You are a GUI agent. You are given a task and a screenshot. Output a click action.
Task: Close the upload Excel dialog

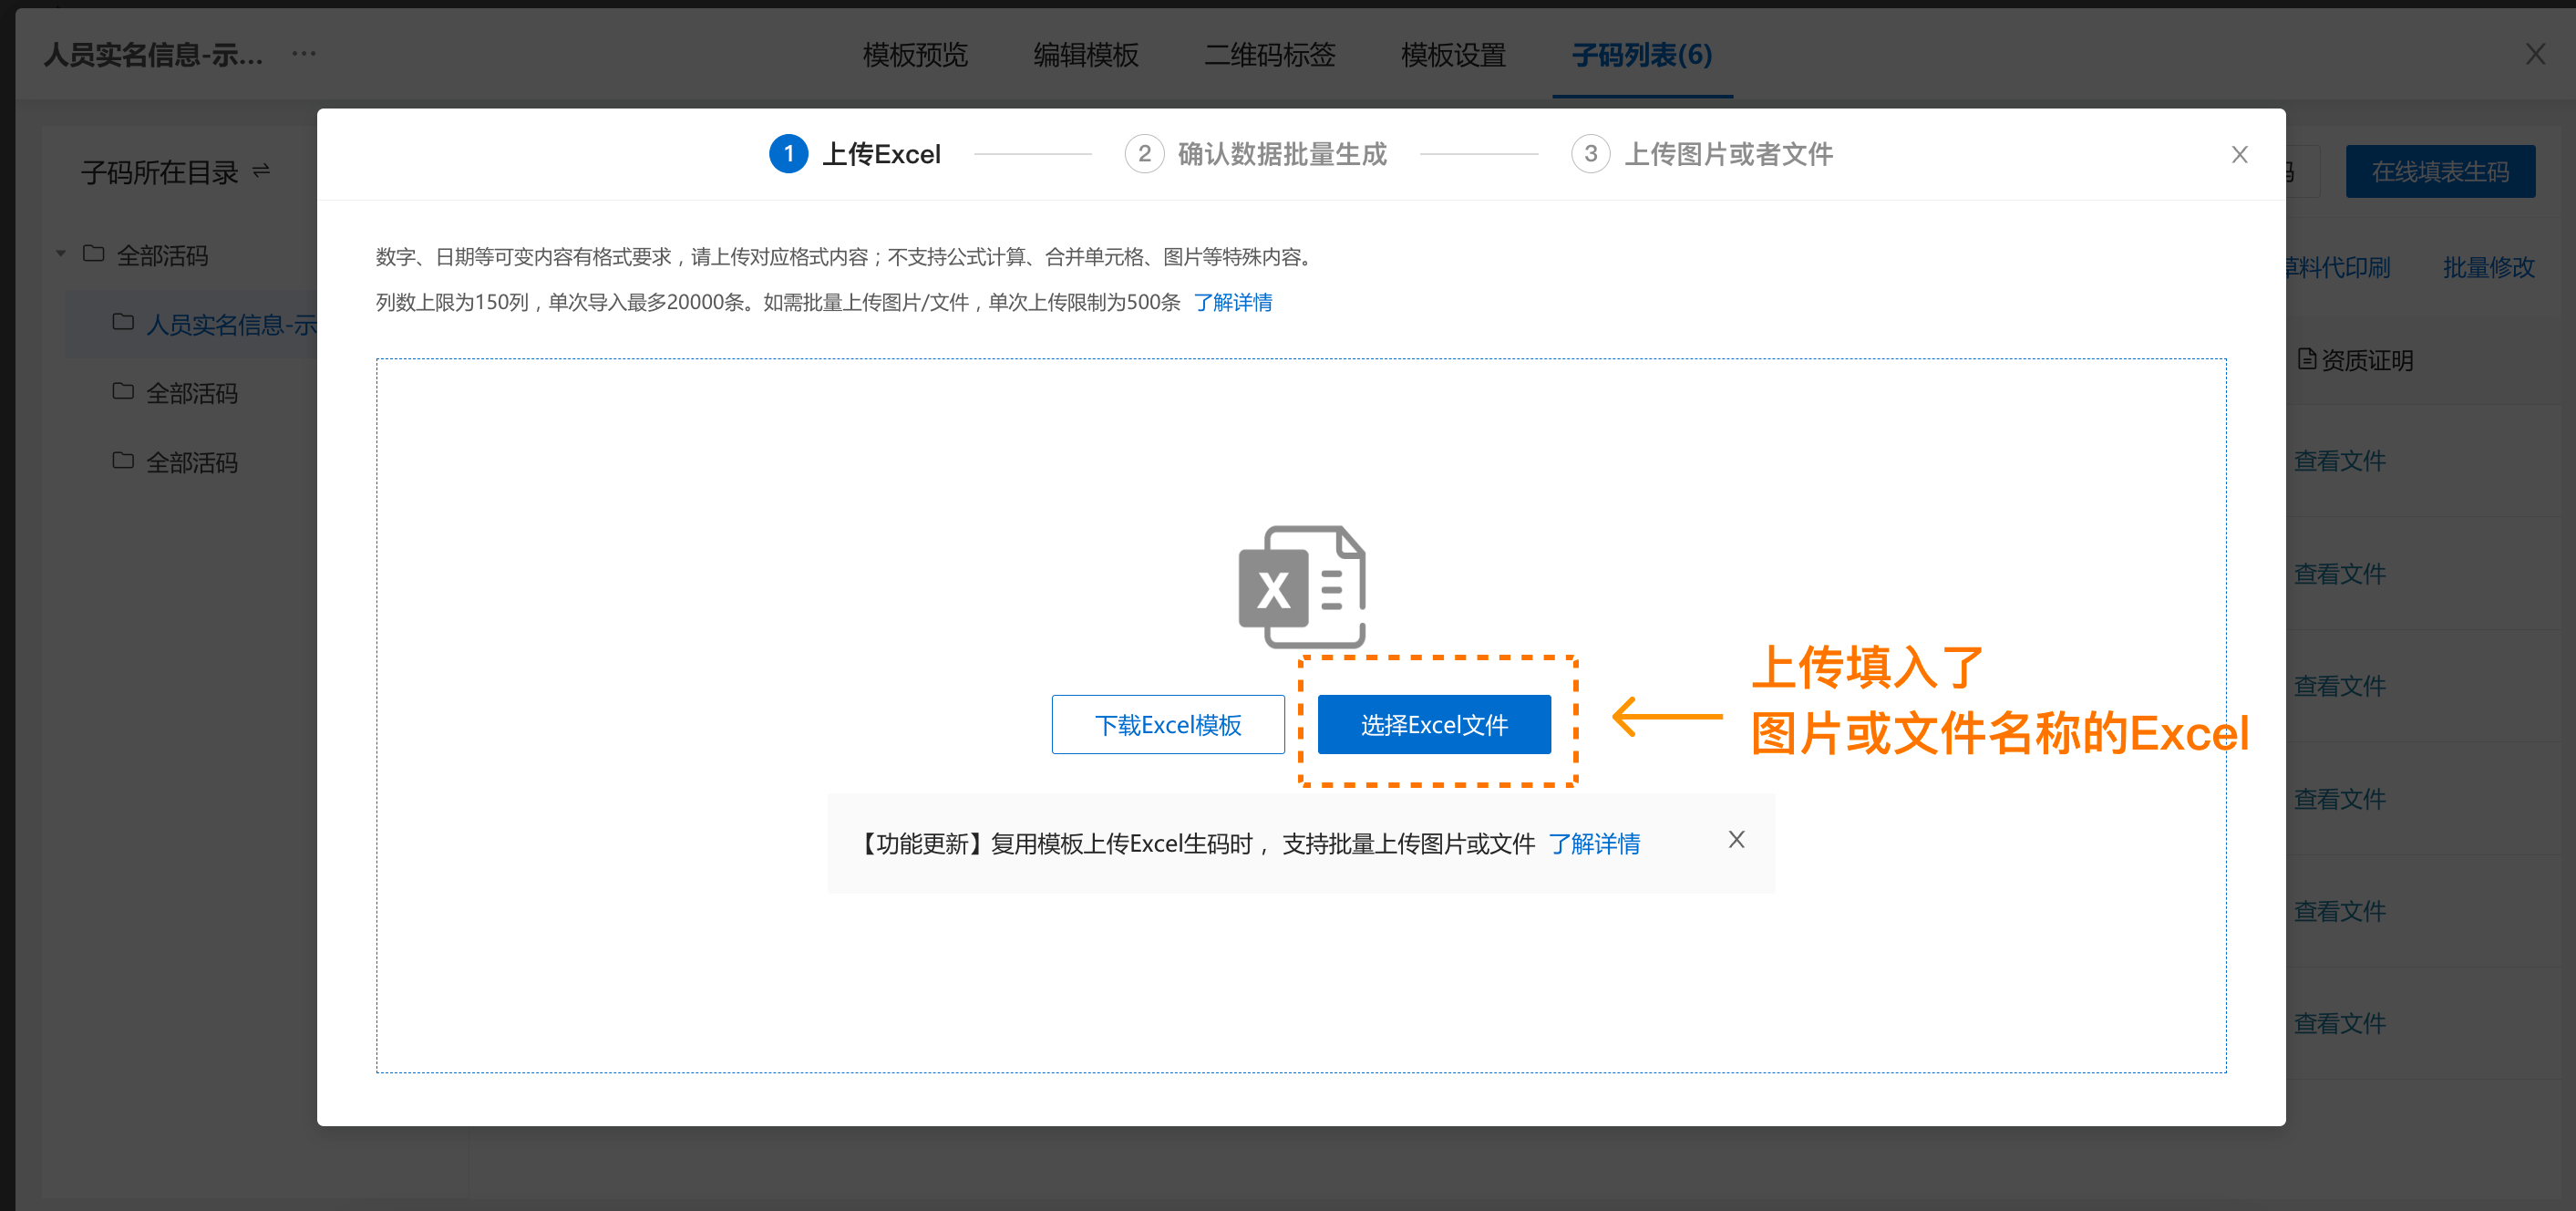[x=2239, y=154]
